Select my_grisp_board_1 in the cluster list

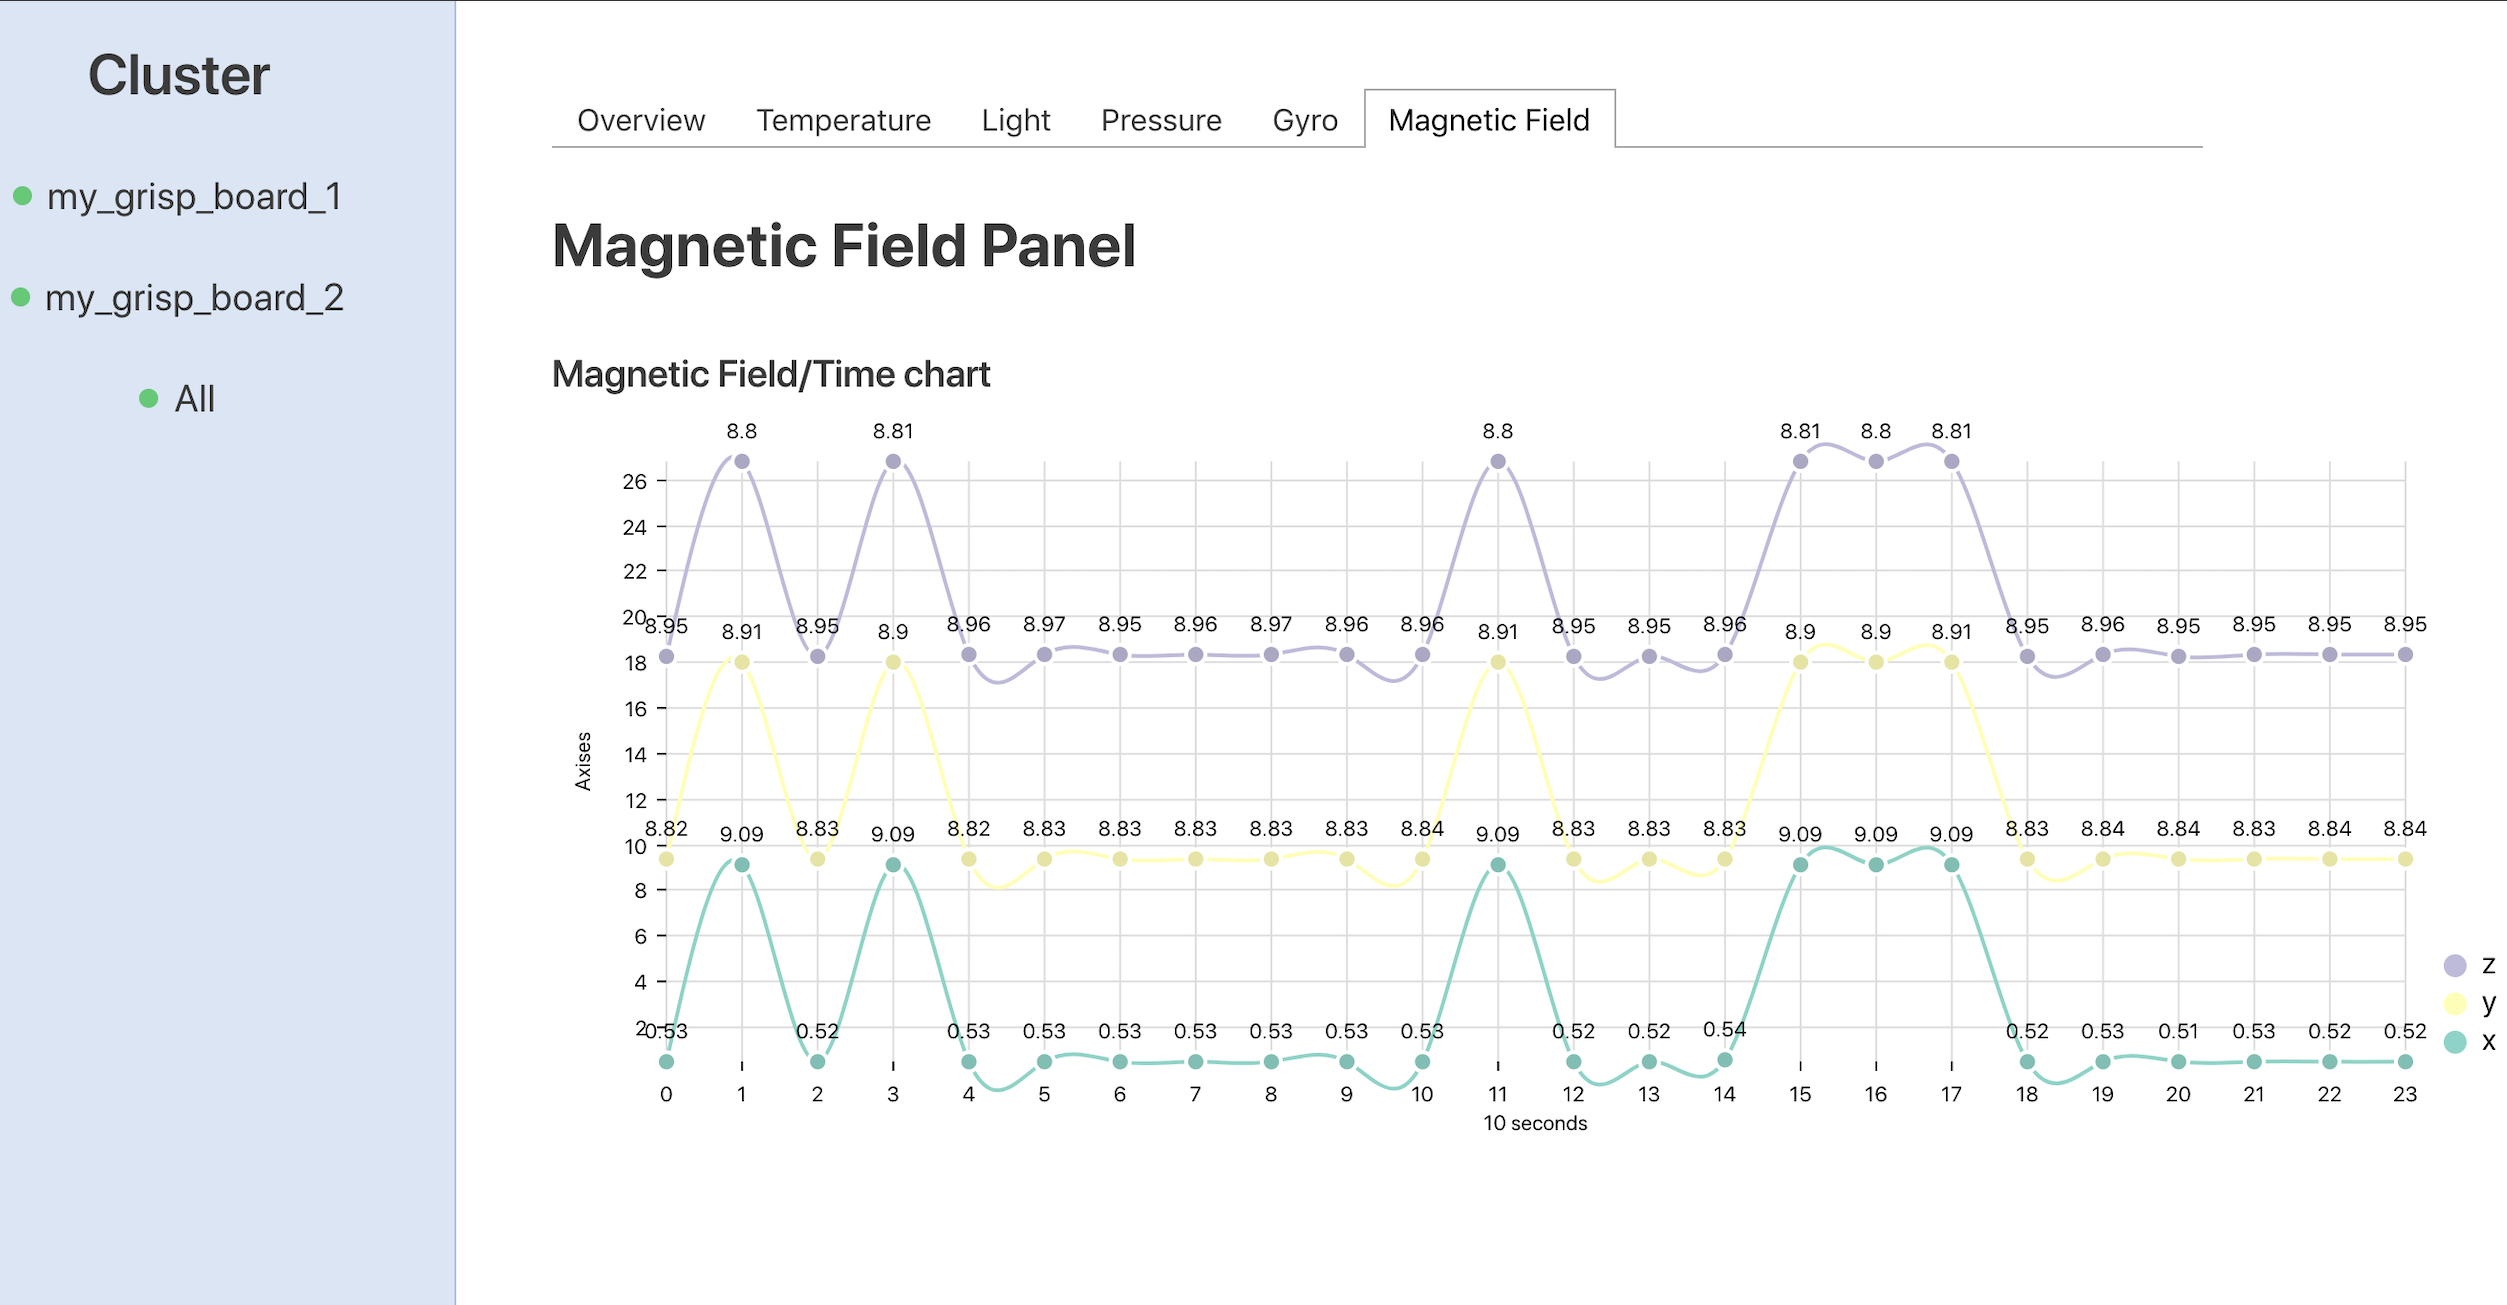[194, 196]
